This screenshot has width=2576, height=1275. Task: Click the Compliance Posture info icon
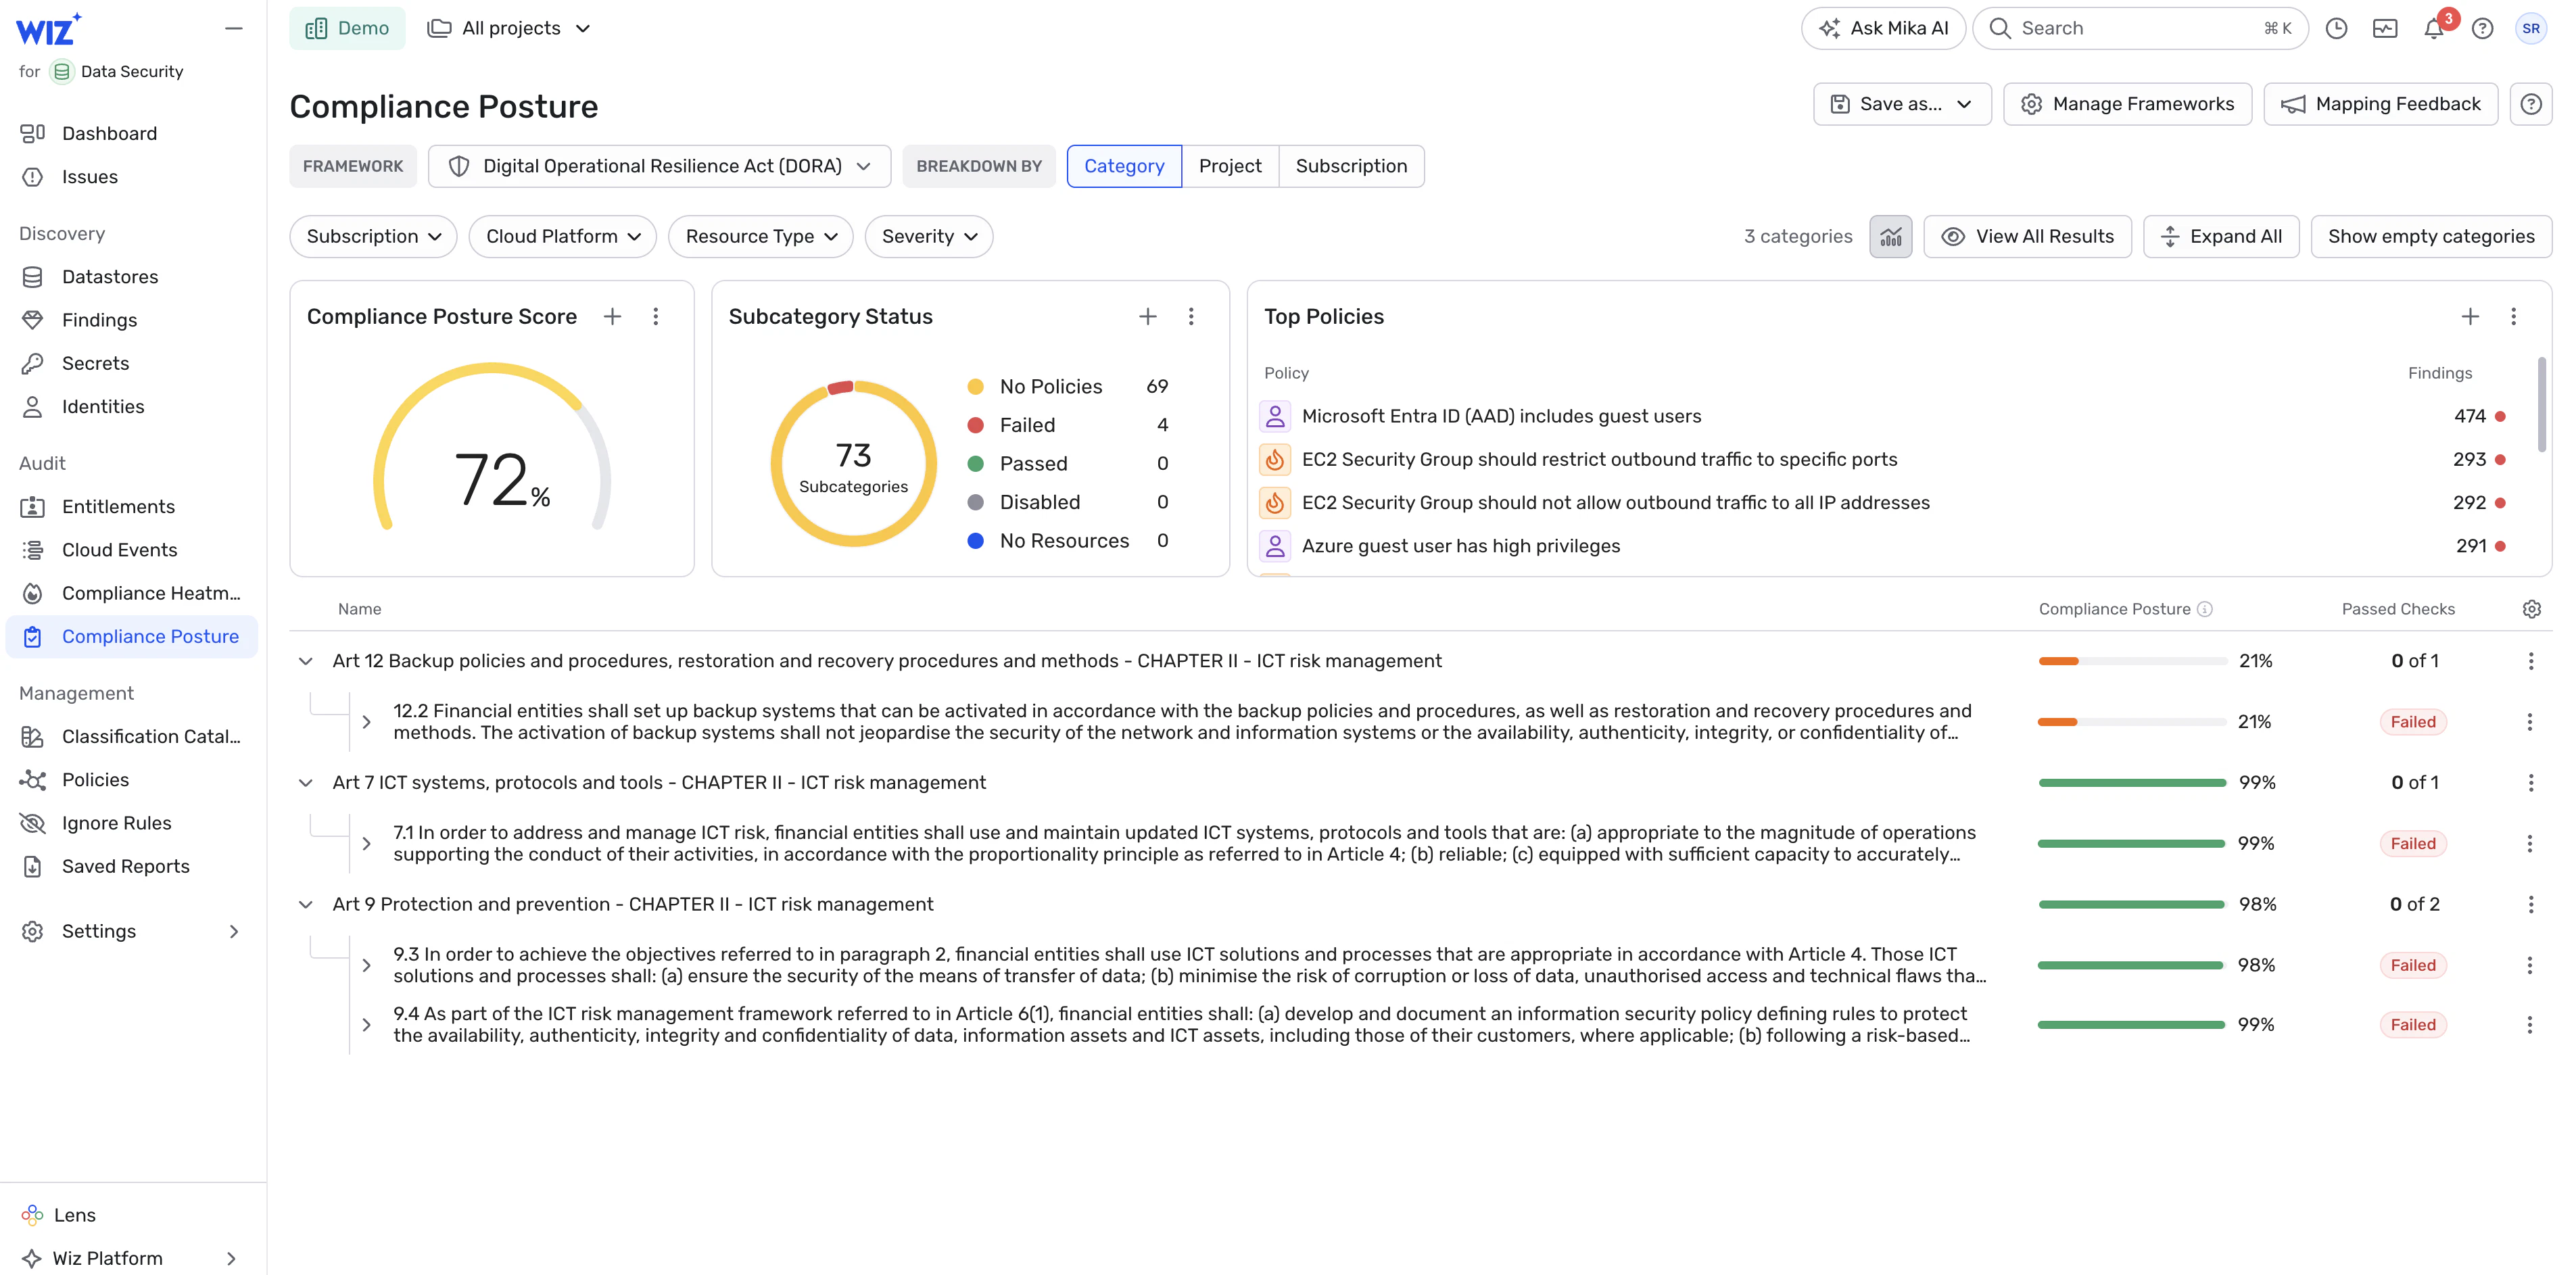(x=2204, y=609)
